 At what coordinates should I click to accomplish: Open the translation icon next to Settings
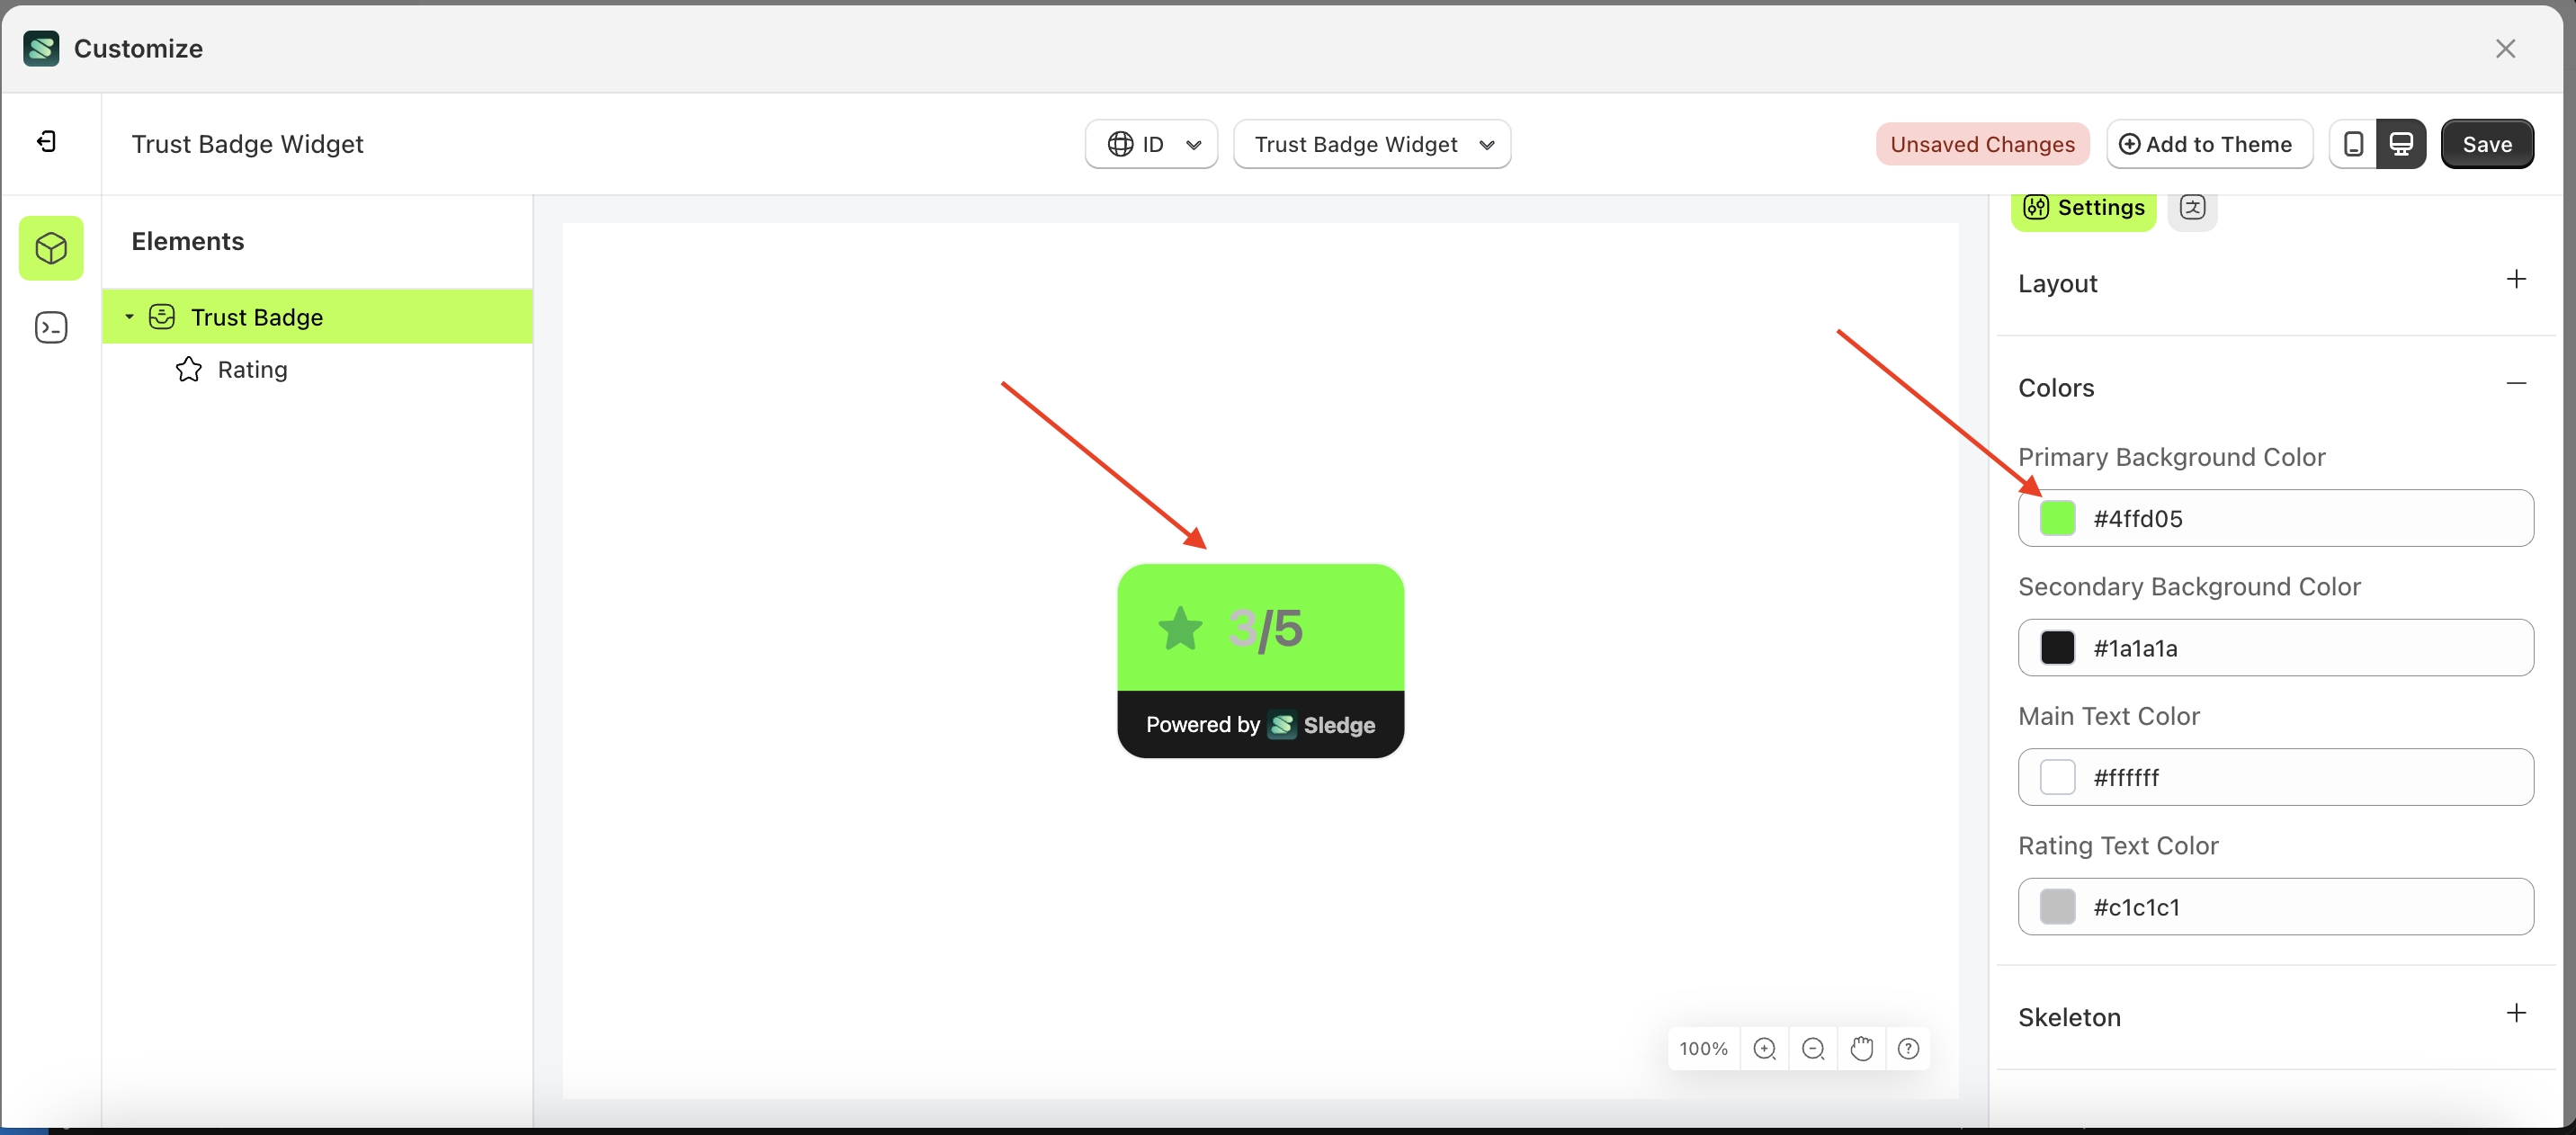coord(2193,209)
